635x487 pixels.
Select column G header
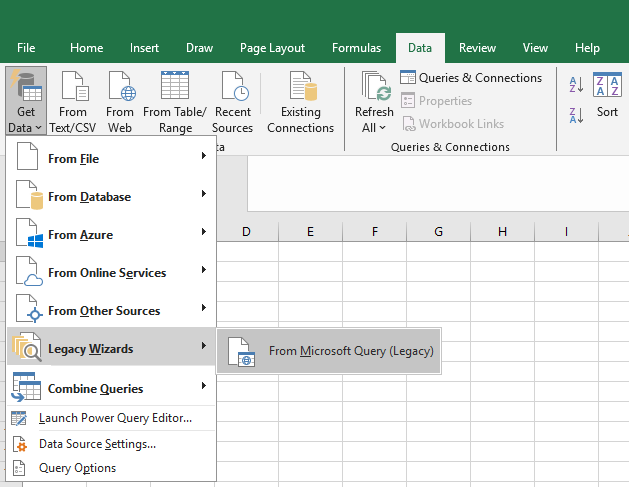tap(439, 232)
